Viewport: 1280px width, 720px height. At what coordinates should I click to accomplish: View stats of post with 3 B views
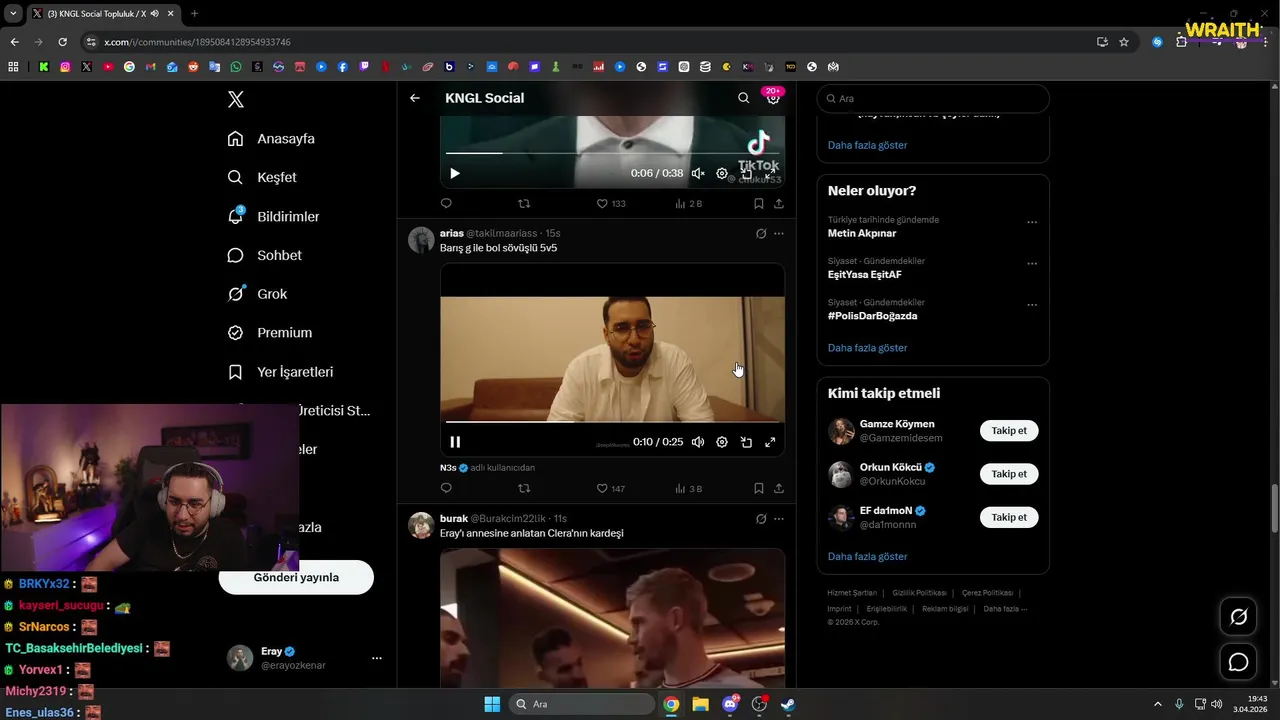689,488
